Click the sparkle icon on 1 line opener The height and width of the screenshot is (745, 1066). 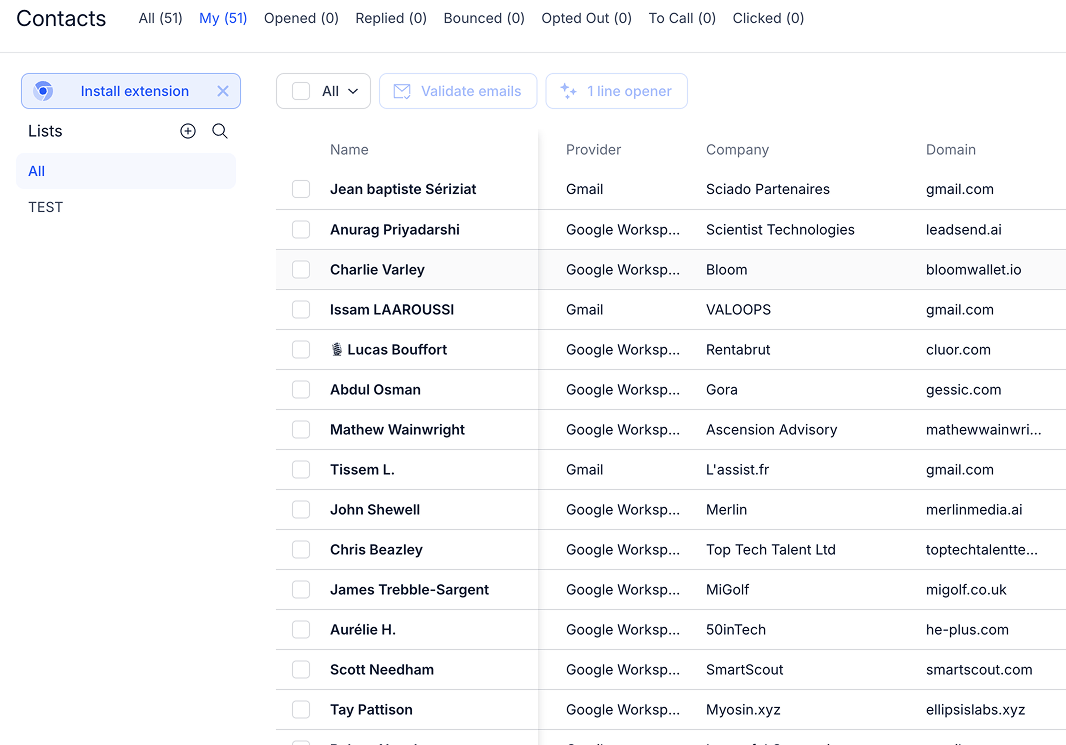568,91
